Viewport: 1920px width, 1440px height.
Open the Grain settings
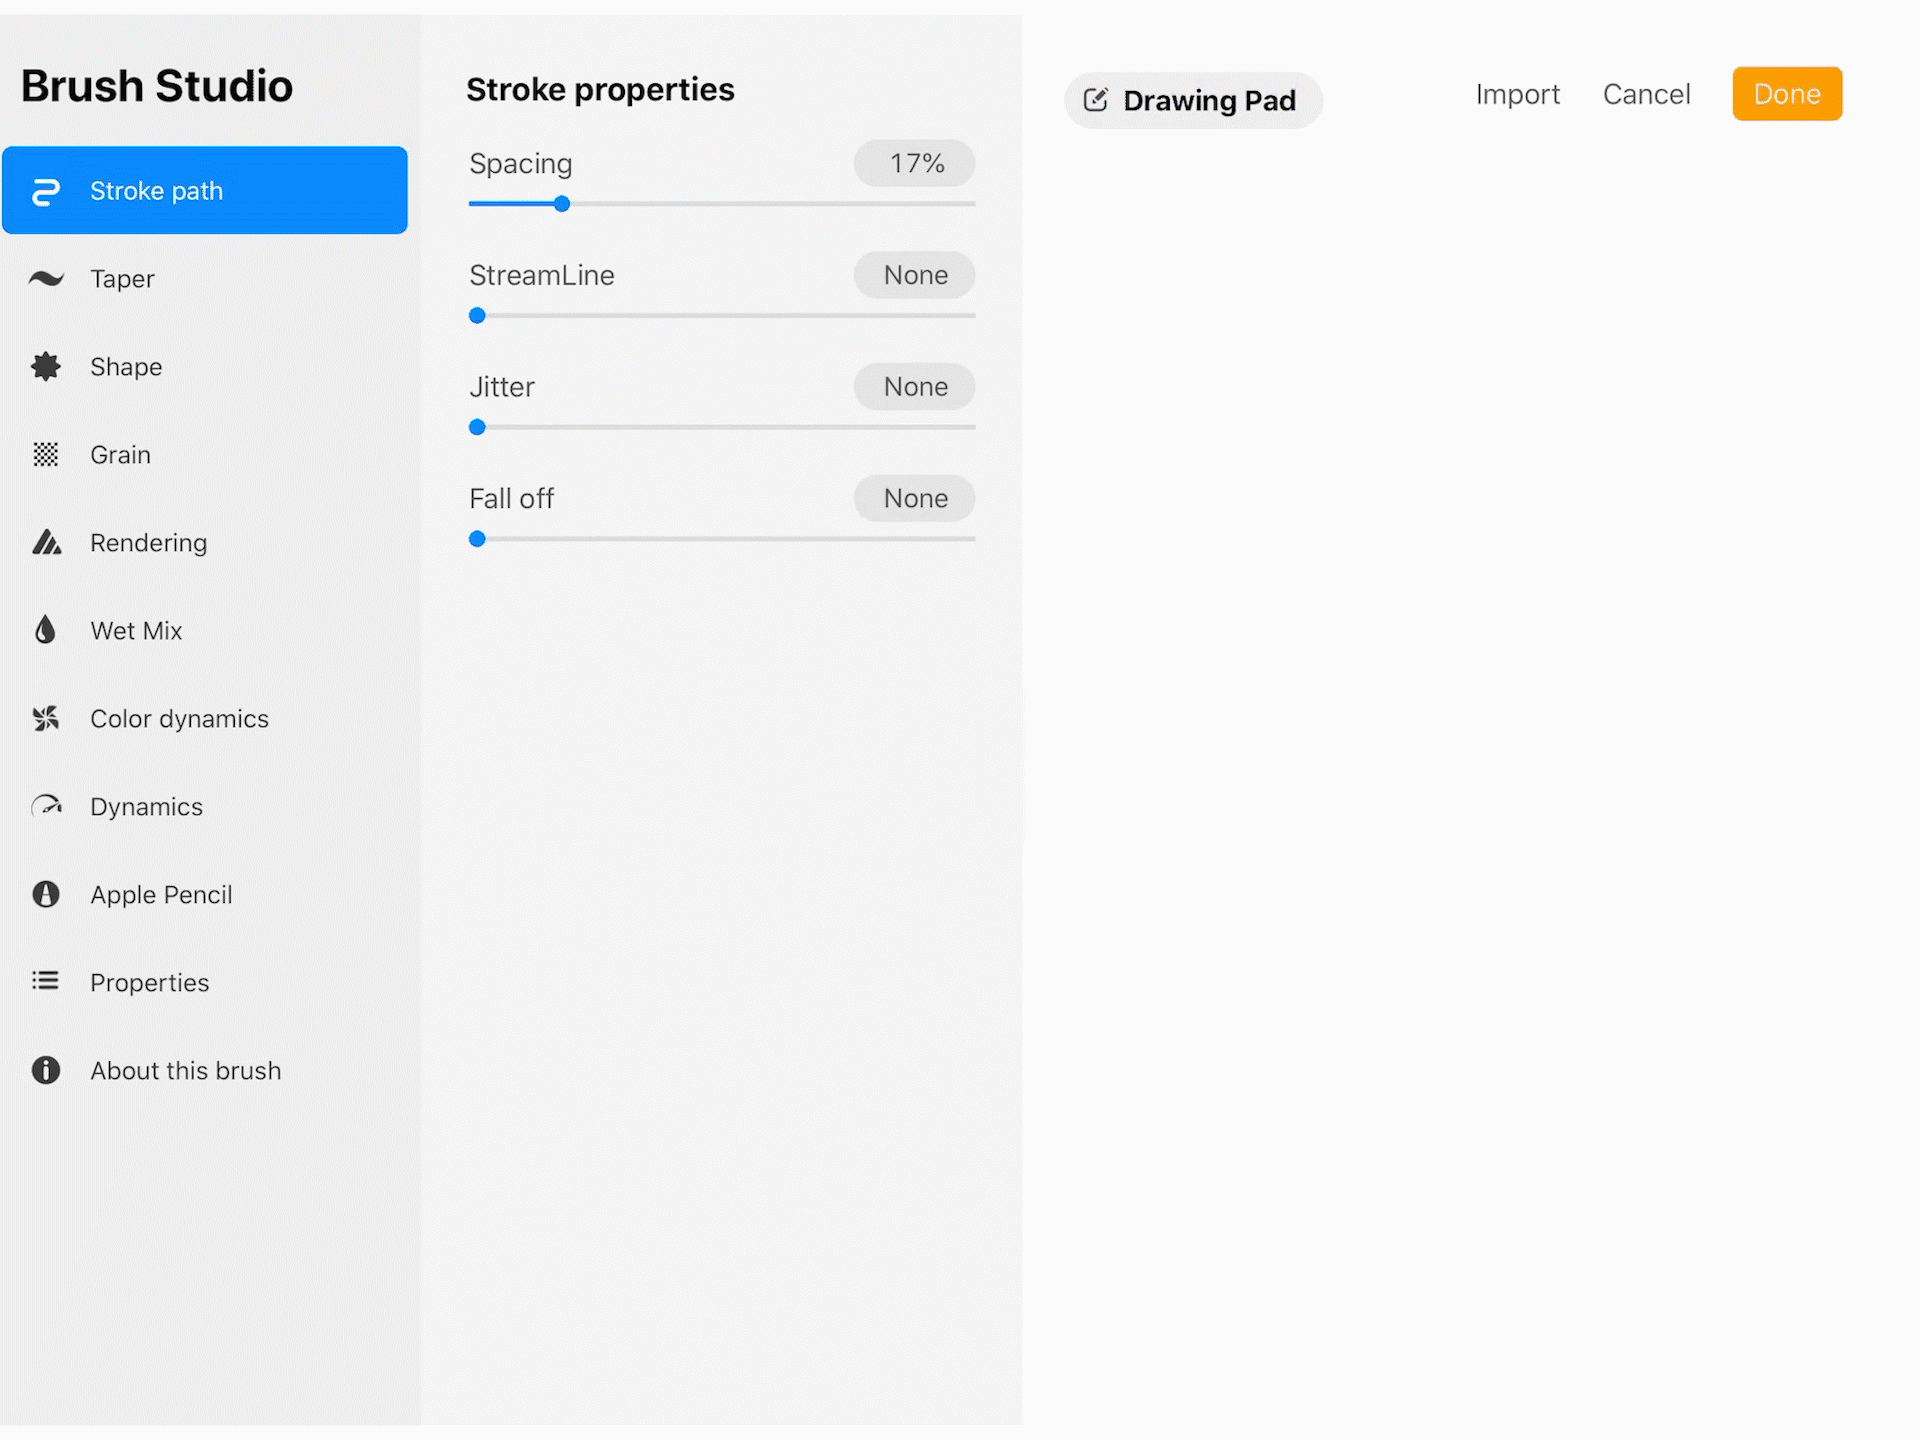click(x=205, y=454)
